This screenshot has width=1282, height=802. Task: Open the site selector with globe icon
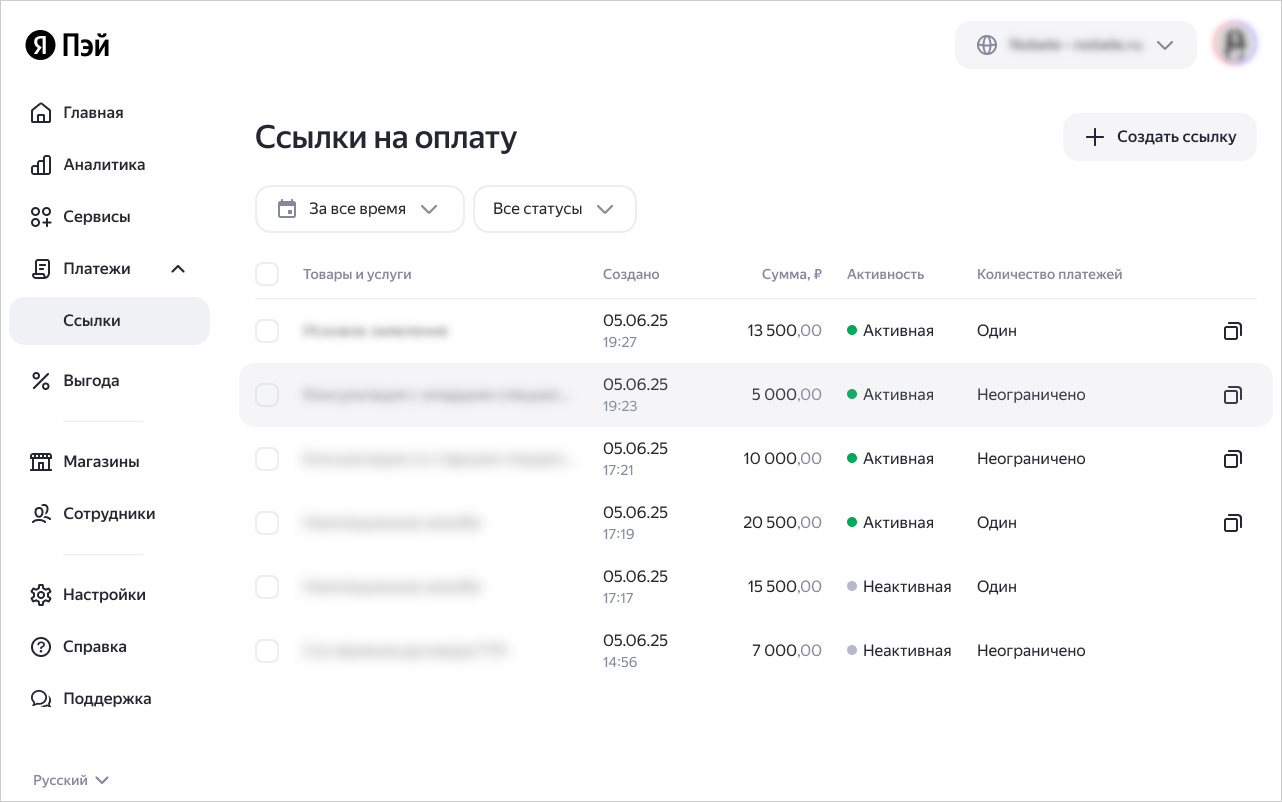(x=1075, y=45)
